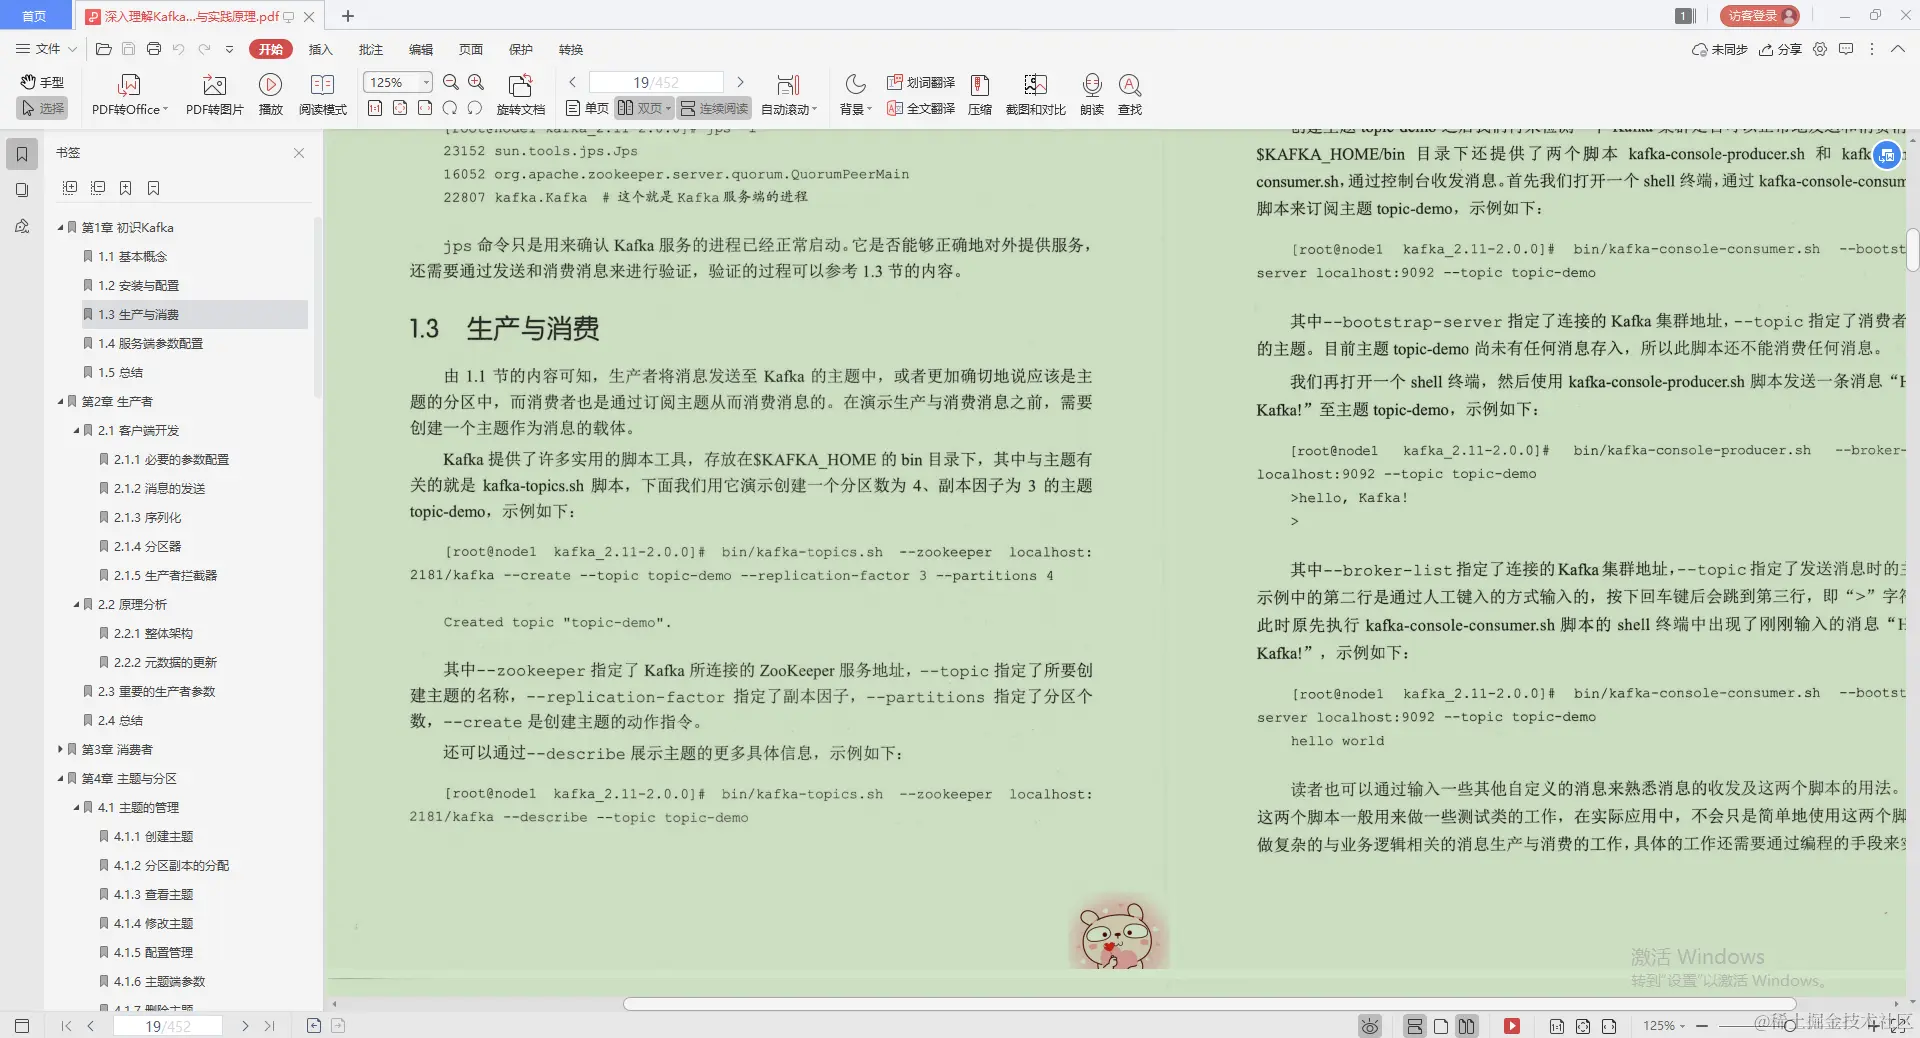Open the 划词翻译 translation tool
Viewport: 1920px width, 1038px height.
[920, 83]
